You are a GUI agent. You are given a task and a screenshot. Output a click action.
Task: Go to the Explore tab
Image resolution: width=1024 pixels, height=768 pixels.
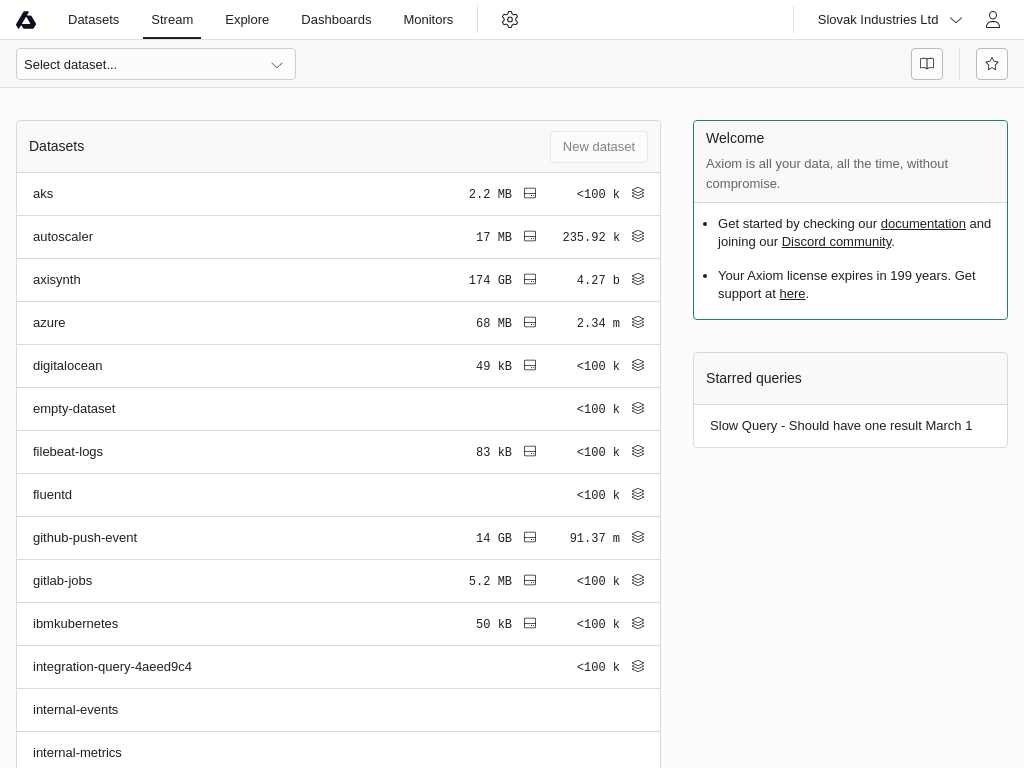tap(247, 20)
